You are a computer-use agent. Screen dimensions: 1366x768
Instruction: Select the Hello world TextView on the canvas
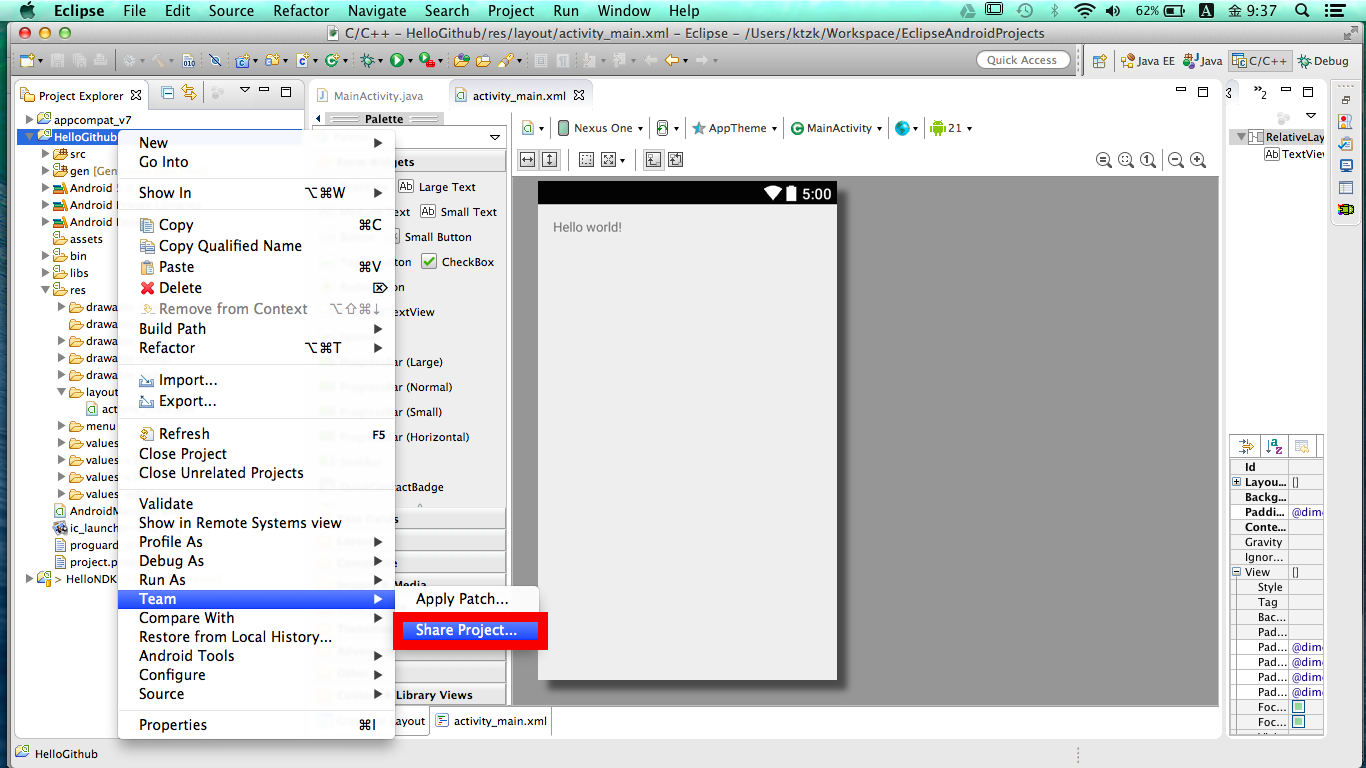pyautogui.click(x=586, y=227)
